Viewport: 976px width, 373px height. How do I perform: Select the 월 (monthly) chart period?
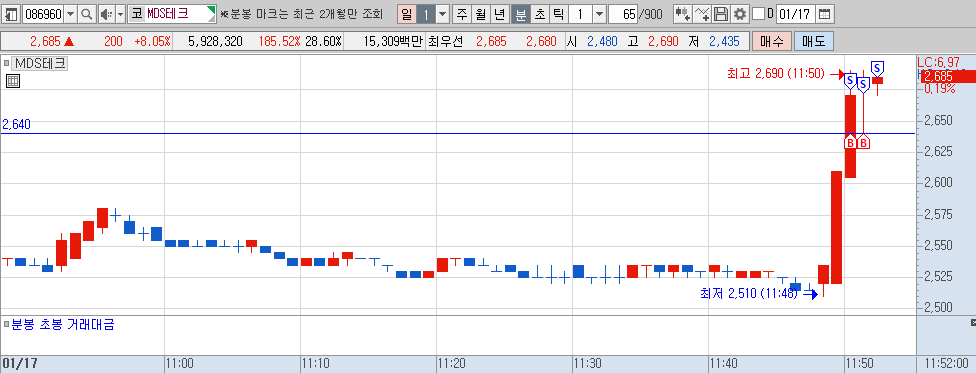(481, 13)
